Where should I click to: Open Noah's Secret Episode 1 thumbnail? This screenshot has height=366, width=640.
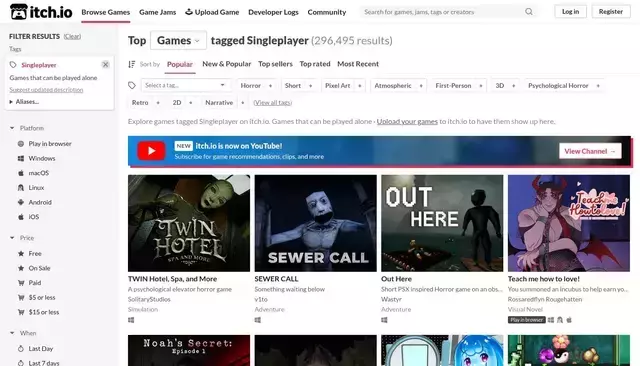click(x=189, y=350)
